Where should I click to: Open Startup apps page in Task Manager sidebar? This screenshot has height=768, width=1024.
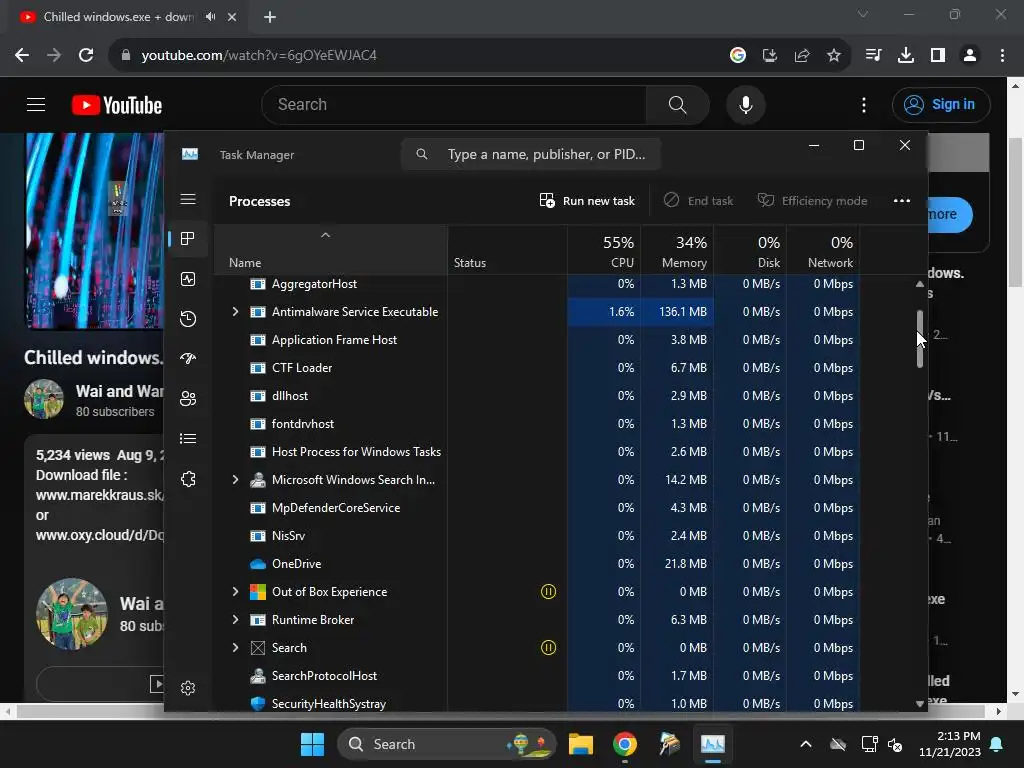click(188, 359)
